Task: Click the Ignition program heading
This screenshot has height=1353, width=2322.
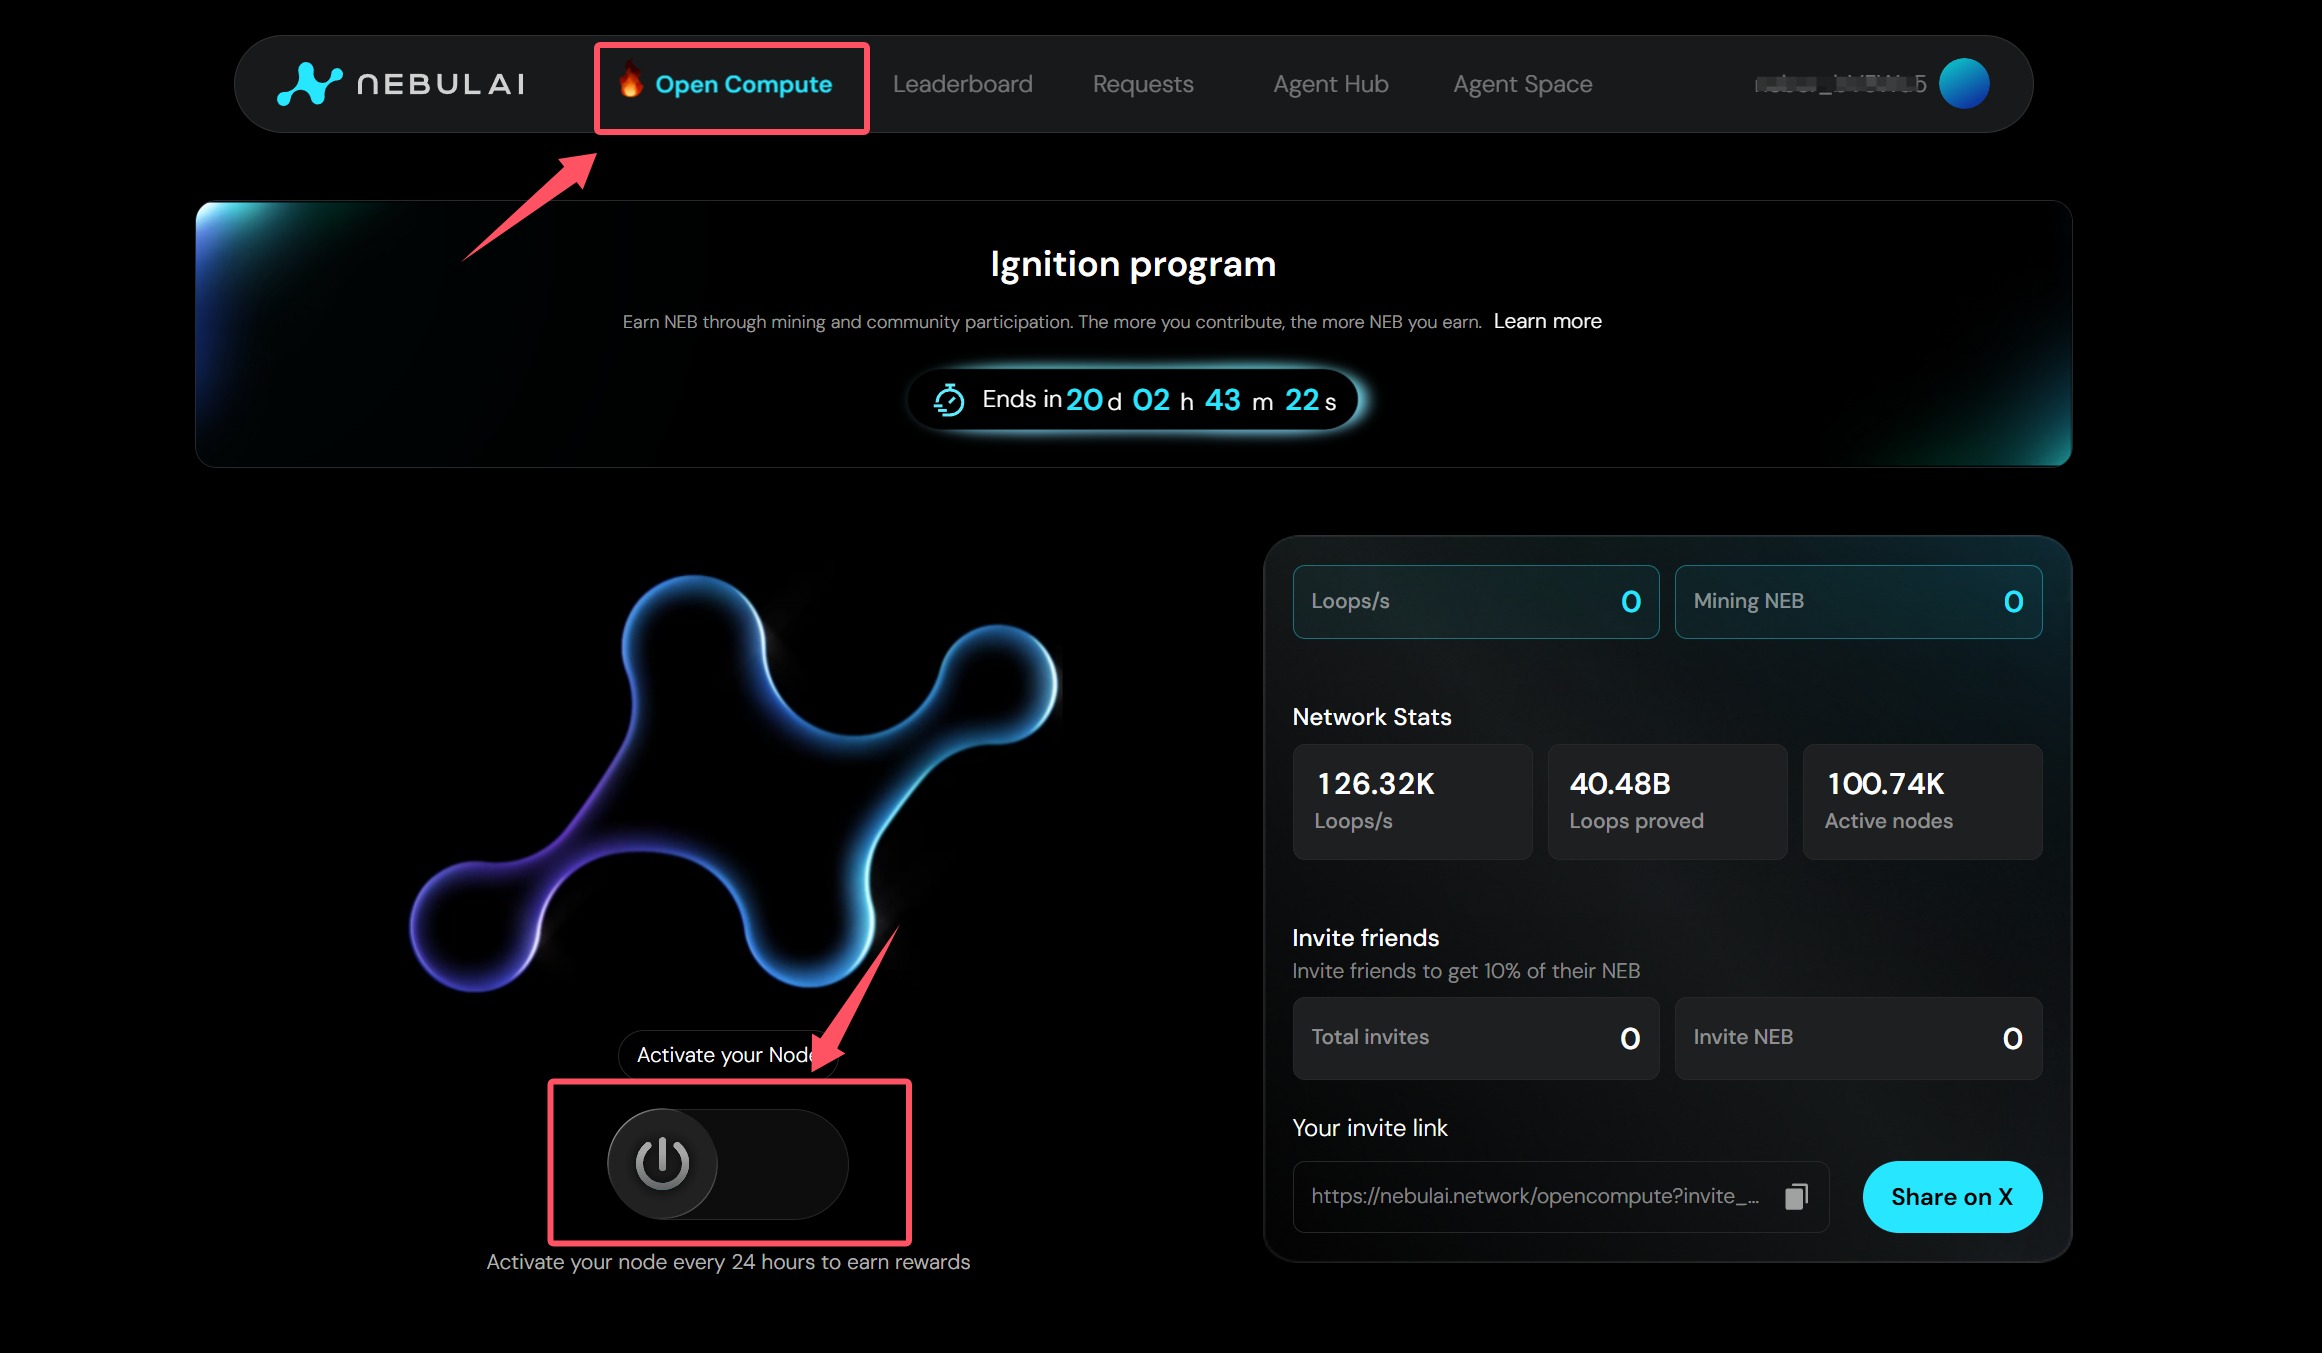Action: click(1133, 264)
